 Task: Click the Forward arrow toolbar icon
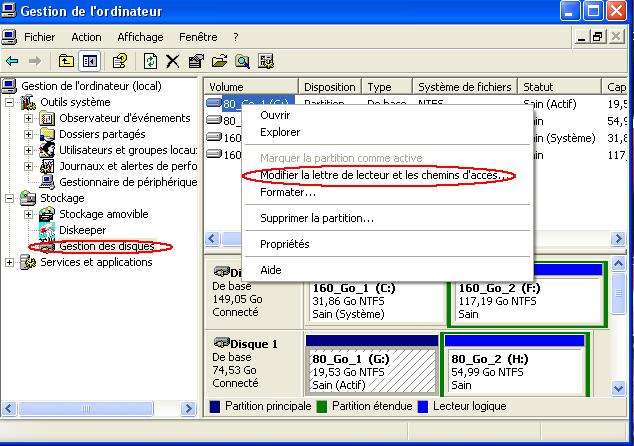click(x=35, y=61)
